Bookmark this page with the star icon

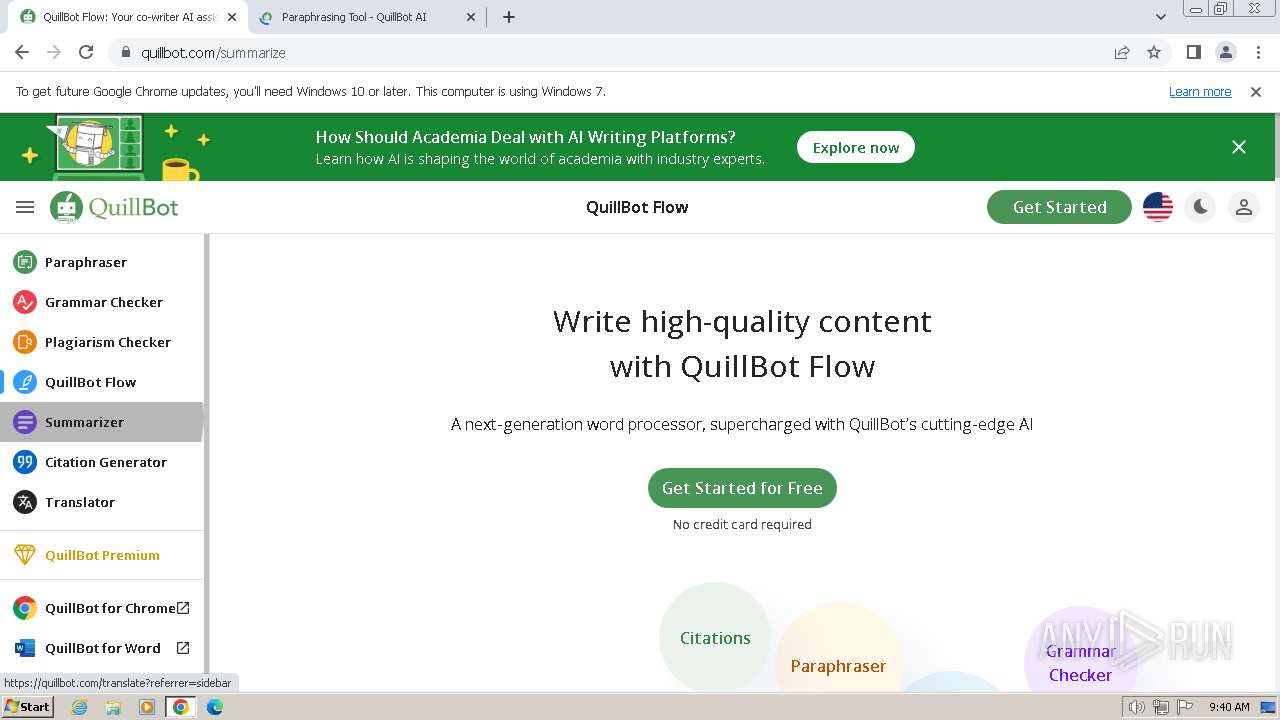point(1154,52)
